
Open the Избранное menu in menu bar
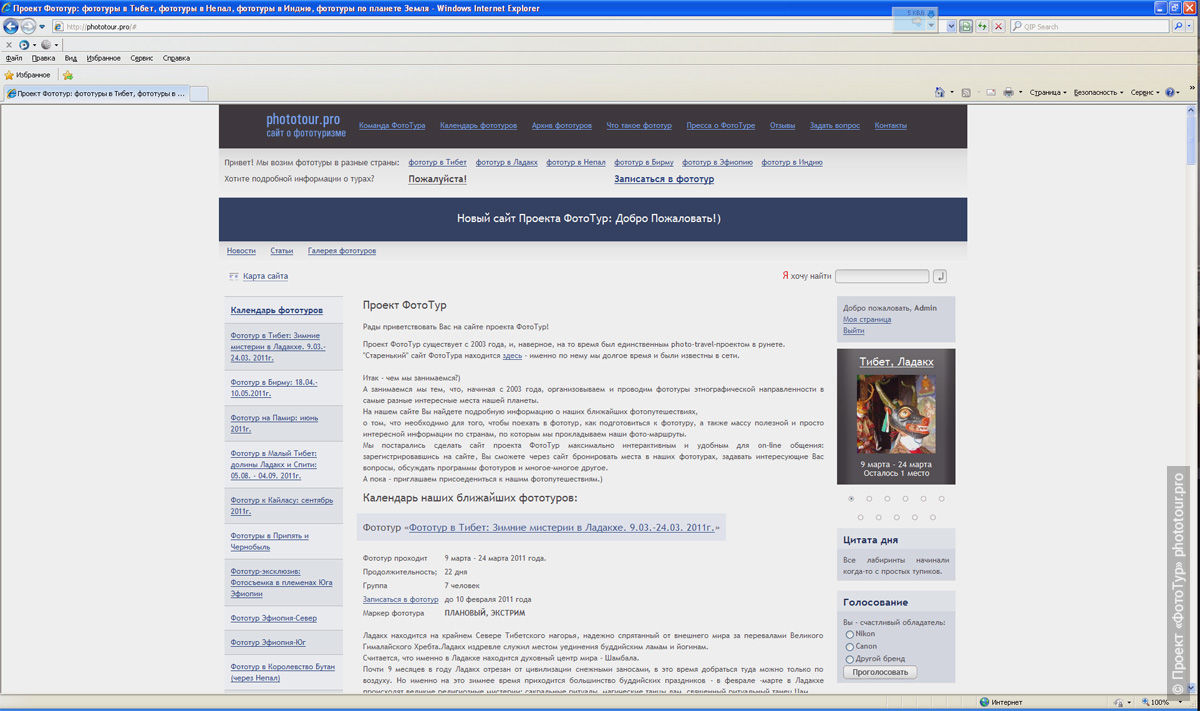point(103,58)
